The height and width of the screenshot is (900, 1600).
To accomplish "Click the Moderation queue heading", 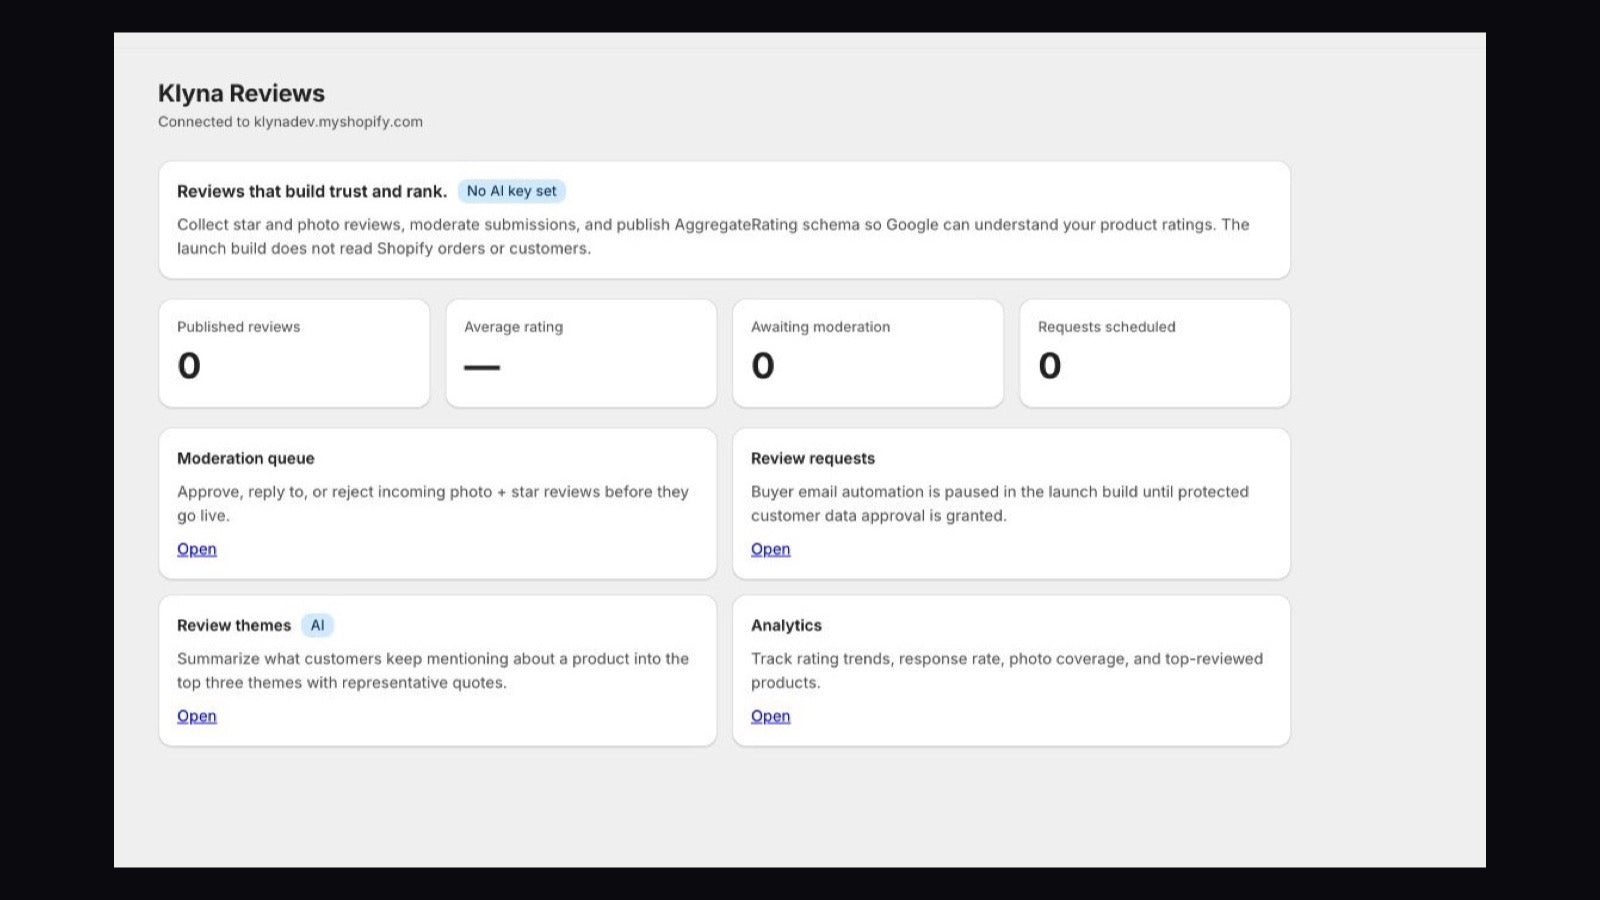I will pyautogui.click(x=246, y=458).
